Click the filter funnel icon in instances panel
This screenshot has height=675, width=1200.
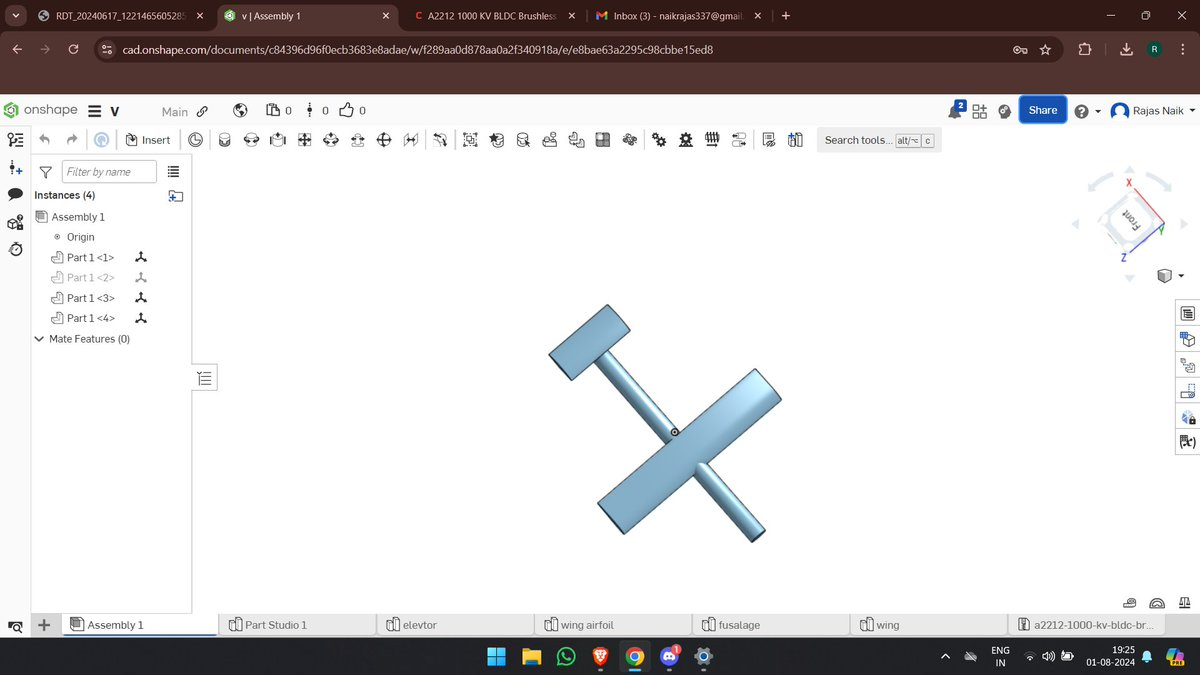click(45, 172)
